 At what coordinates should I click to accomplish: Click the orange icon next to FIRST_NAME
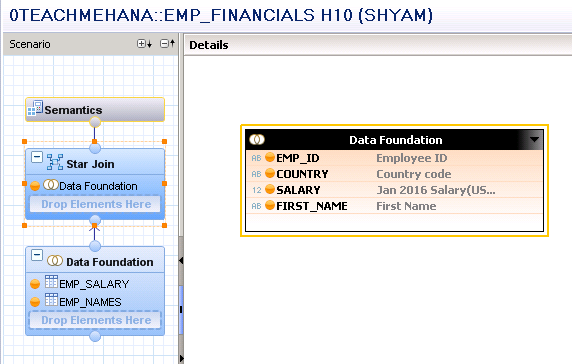coord(270,205)
